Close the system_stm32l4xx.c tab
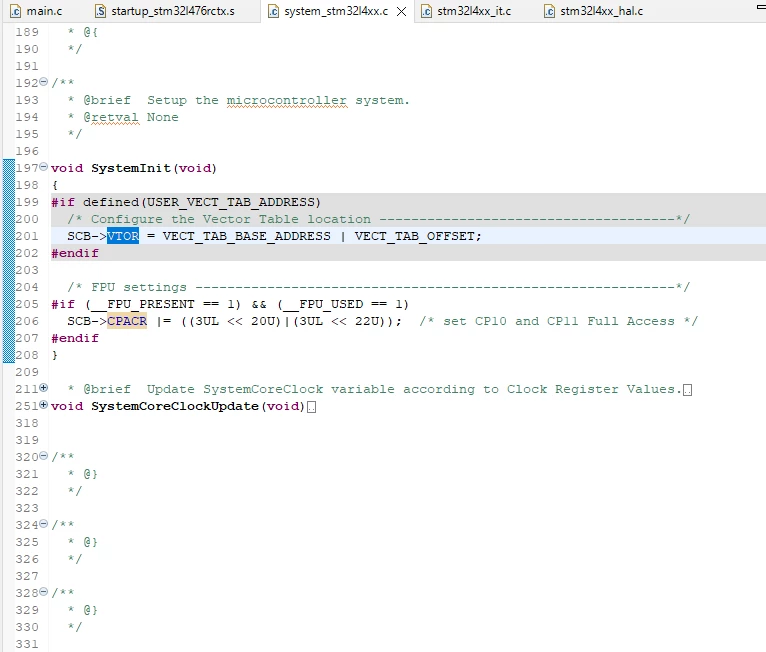Viewport: 766px width, 652px height. (x=402, y=11)
